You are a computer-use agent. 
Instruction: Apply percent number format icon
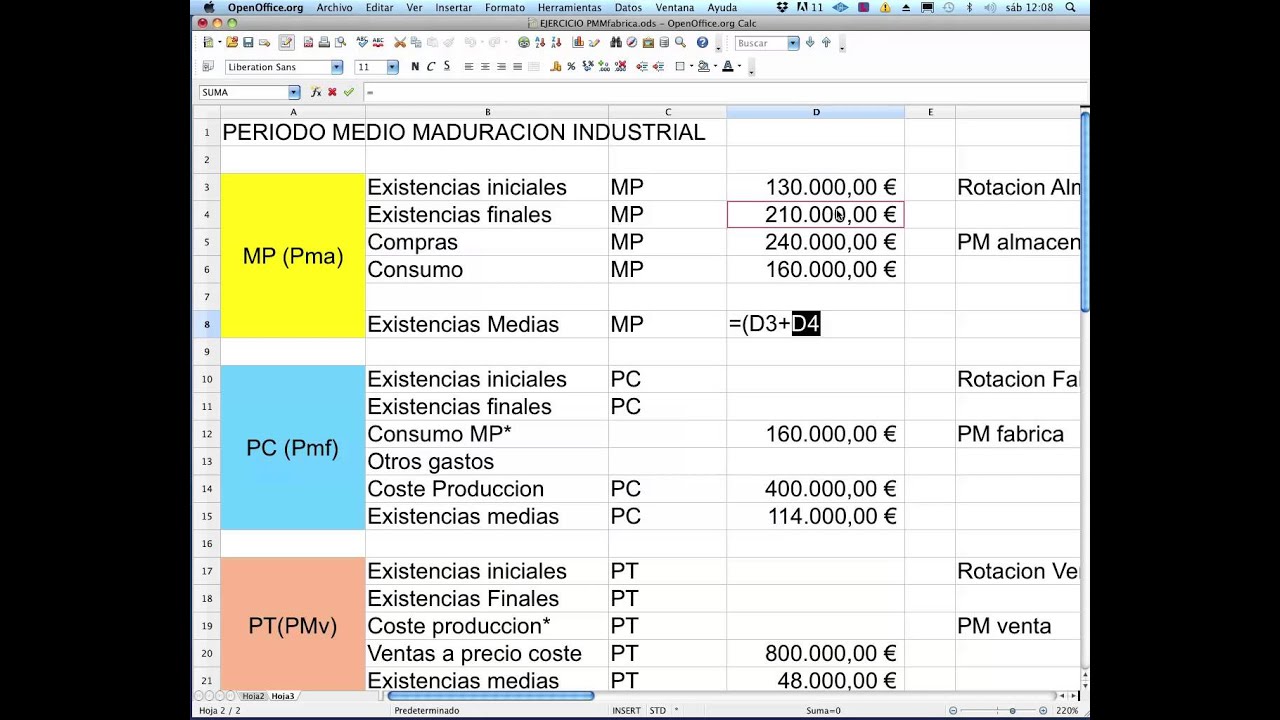[x=571, y=66]
